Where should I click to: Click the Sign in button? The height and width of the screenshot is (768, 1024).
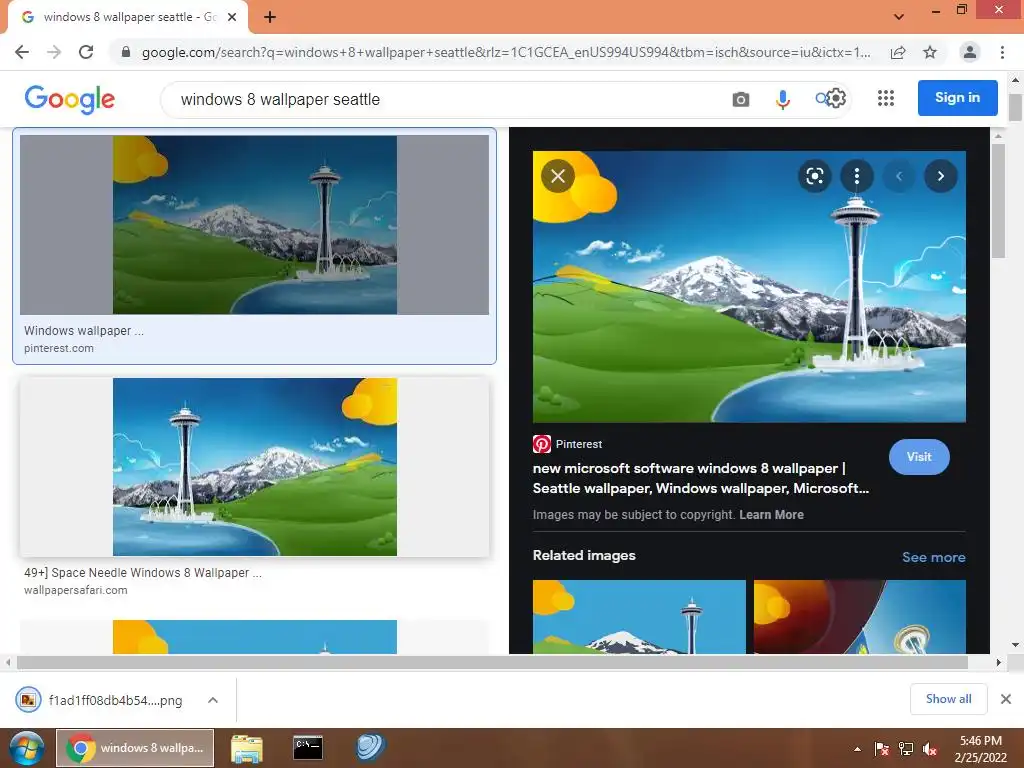pyautogui.click(x=957, y=98)
